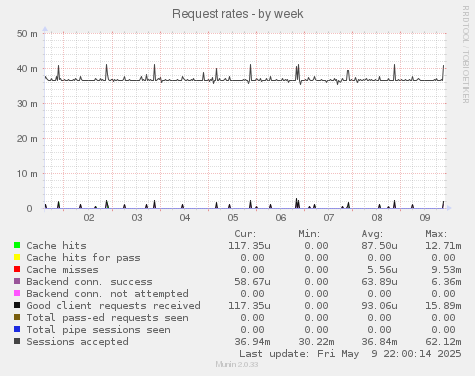Select the 'Good client requests received' label

click(x=114, y=306)
